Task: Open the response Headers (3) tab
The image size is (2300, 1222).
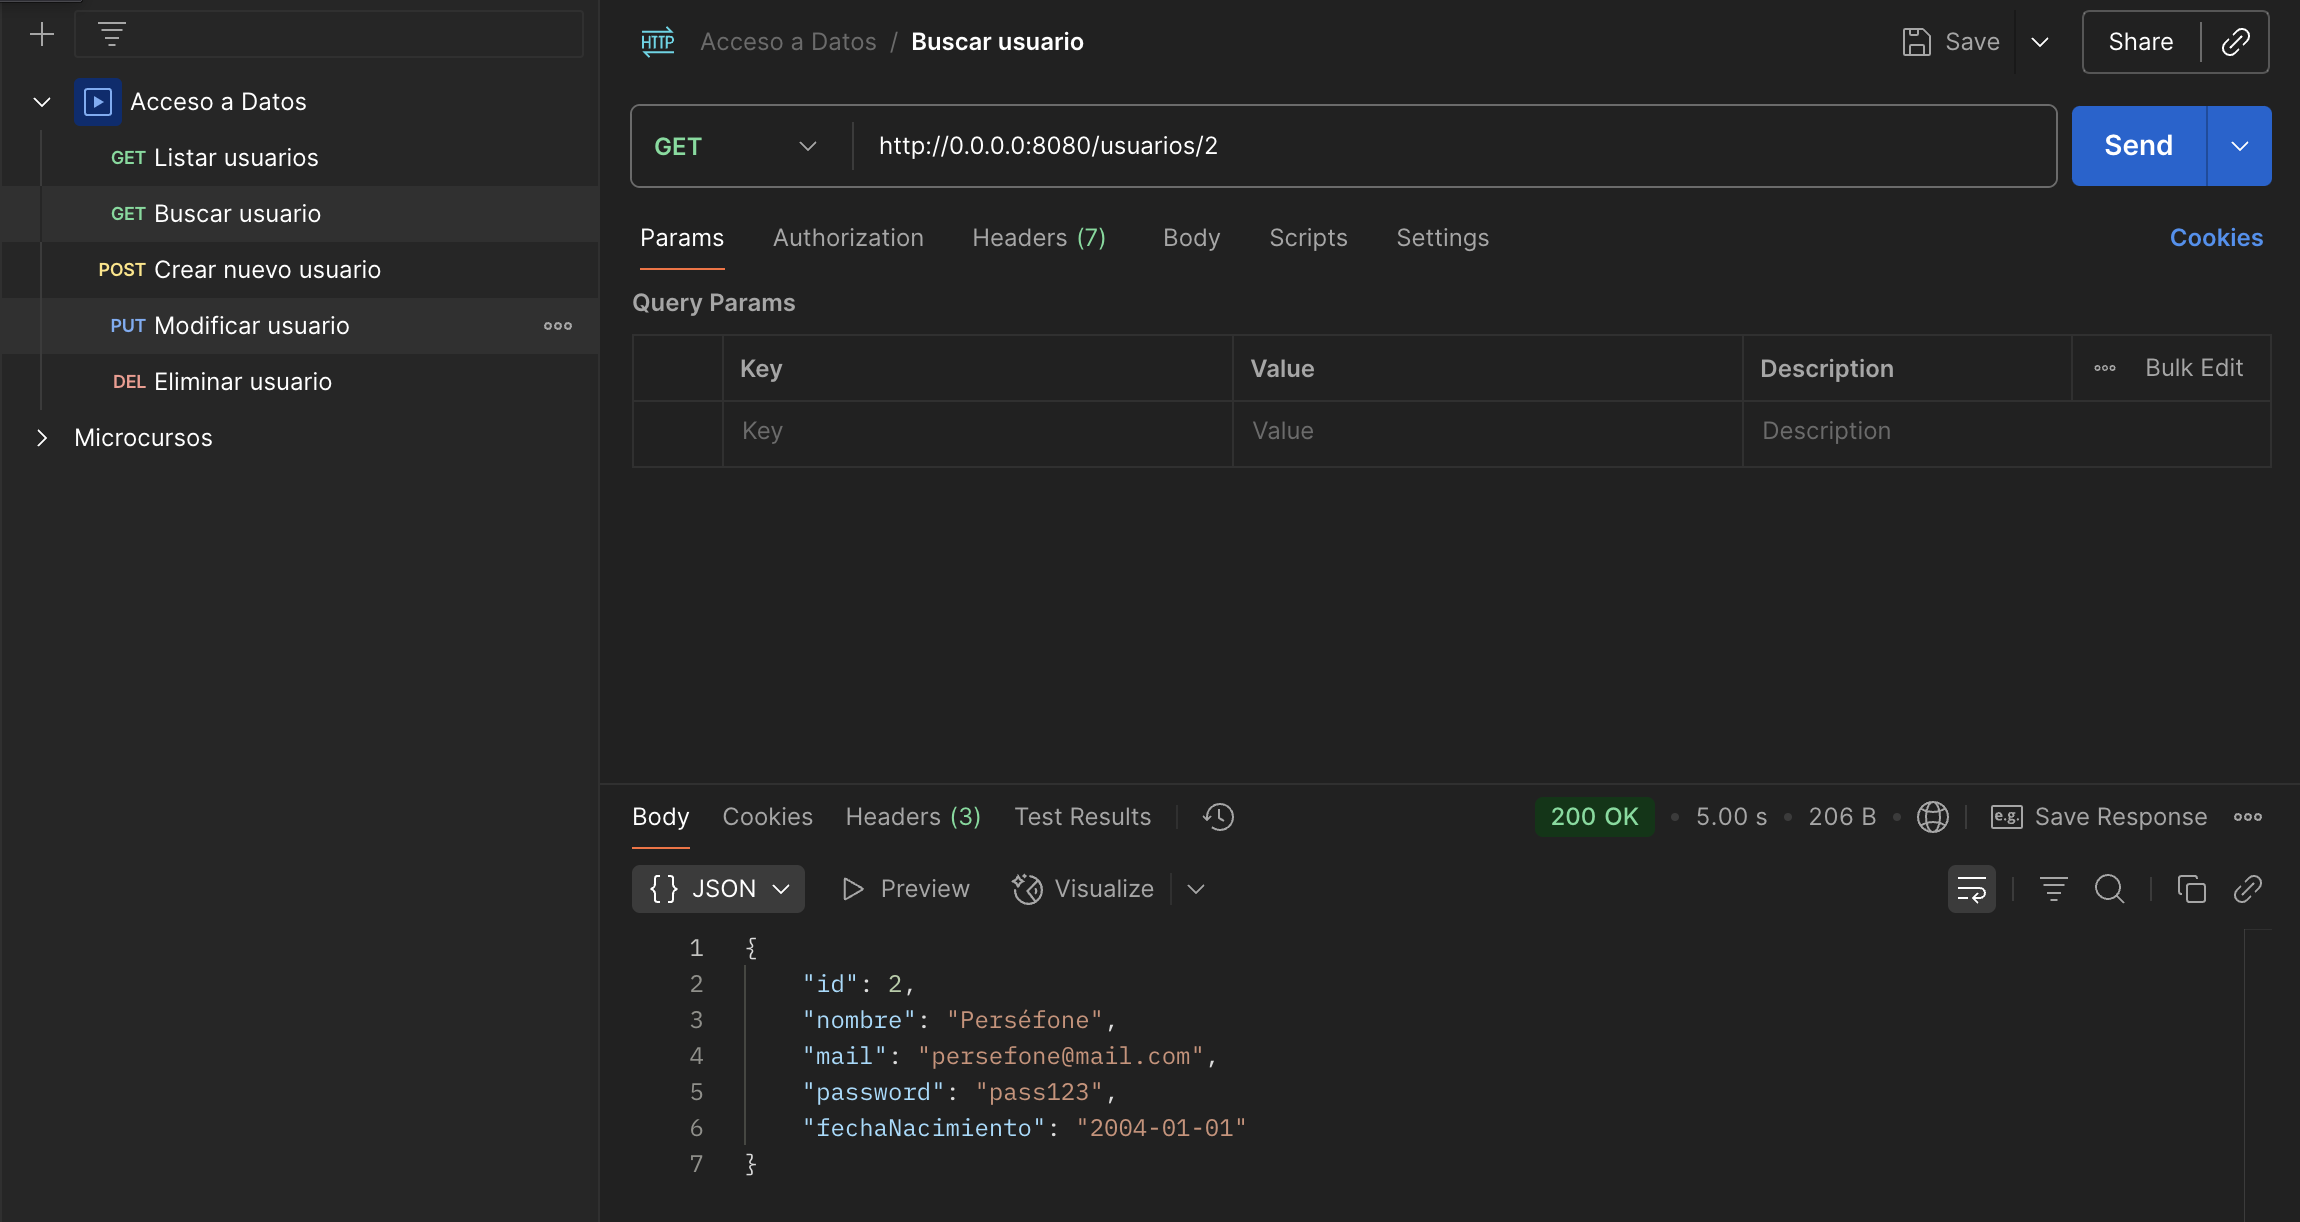Action: click(913, 817)
